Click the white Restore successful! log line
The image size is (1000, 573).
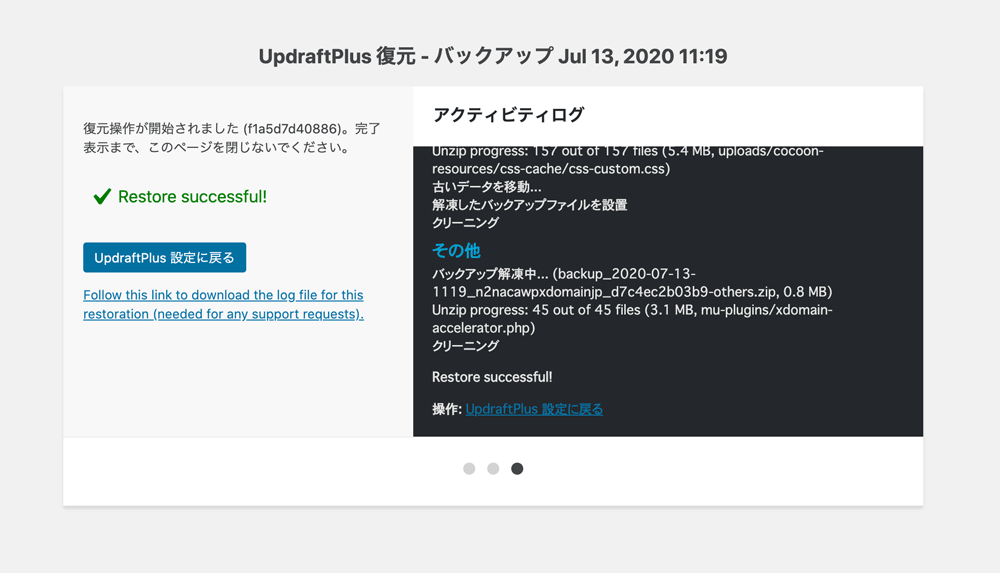click(492, 377)
